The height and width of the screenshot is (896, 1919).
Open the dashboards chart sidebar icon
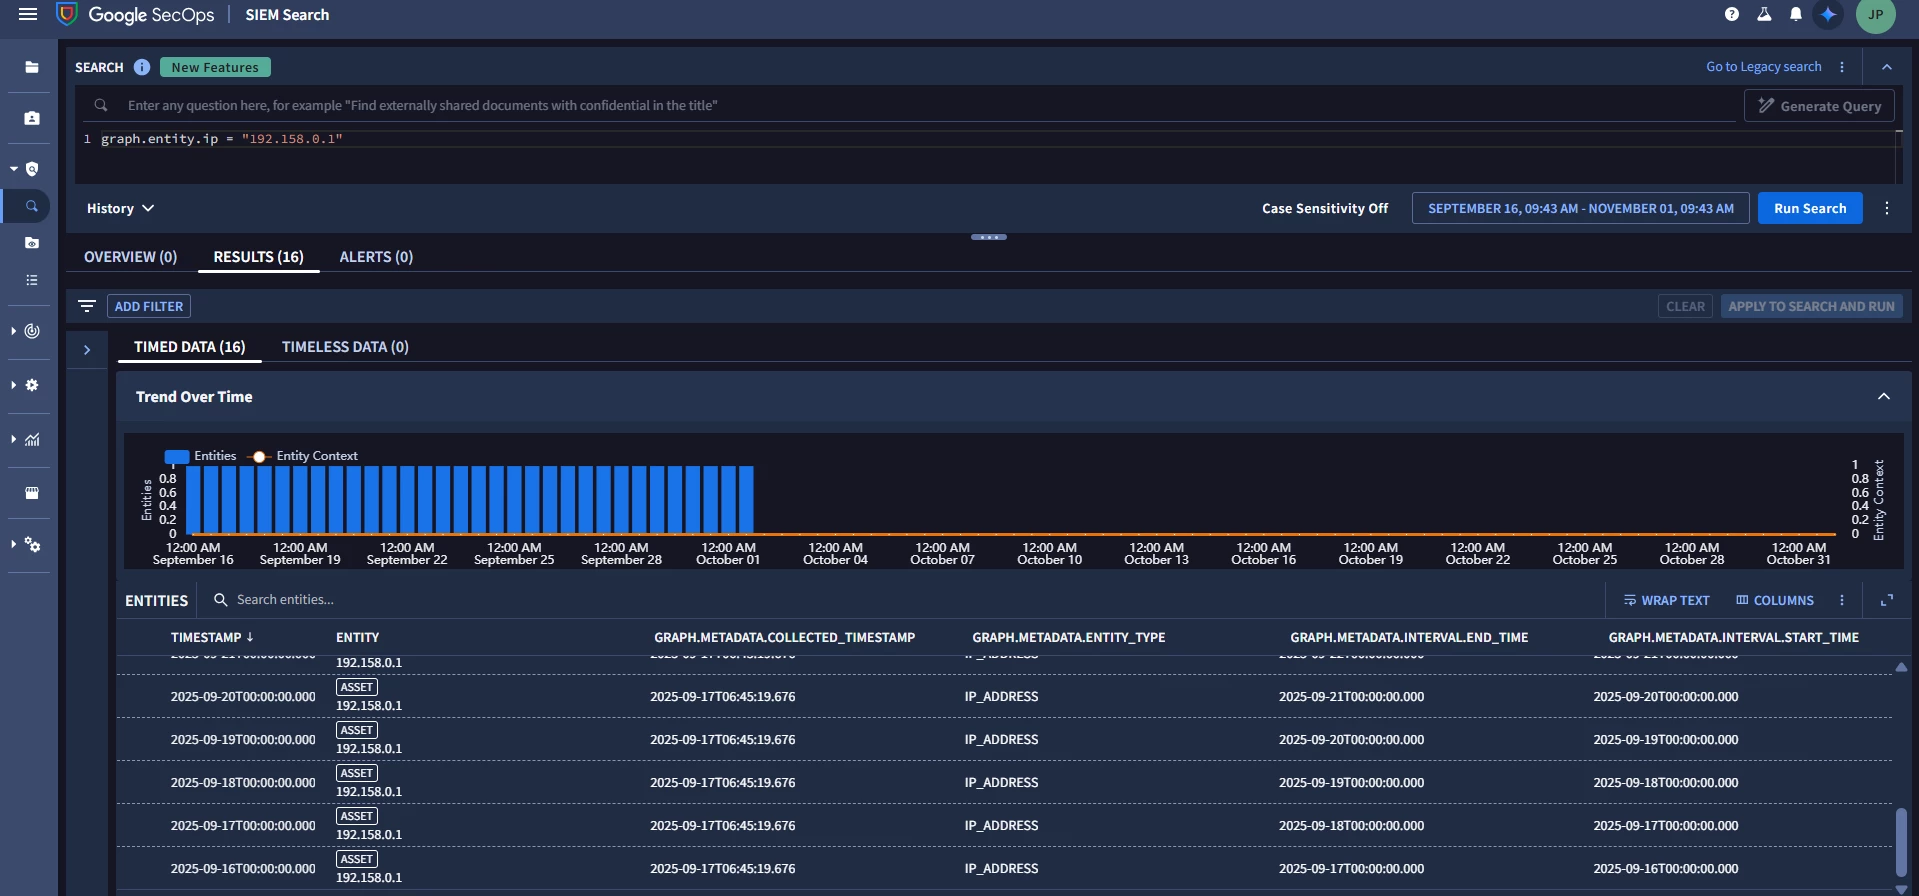[32, 439]
